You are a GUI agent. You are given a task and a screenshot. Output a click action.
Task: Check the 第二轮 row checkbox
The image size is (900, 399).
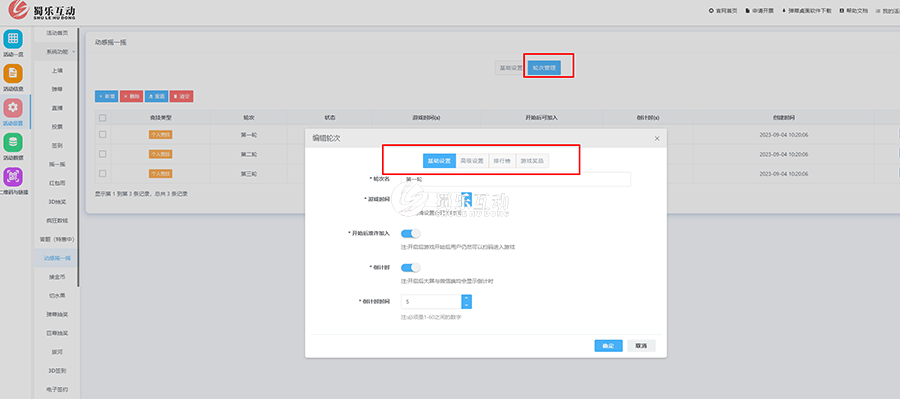click(103, 154)
